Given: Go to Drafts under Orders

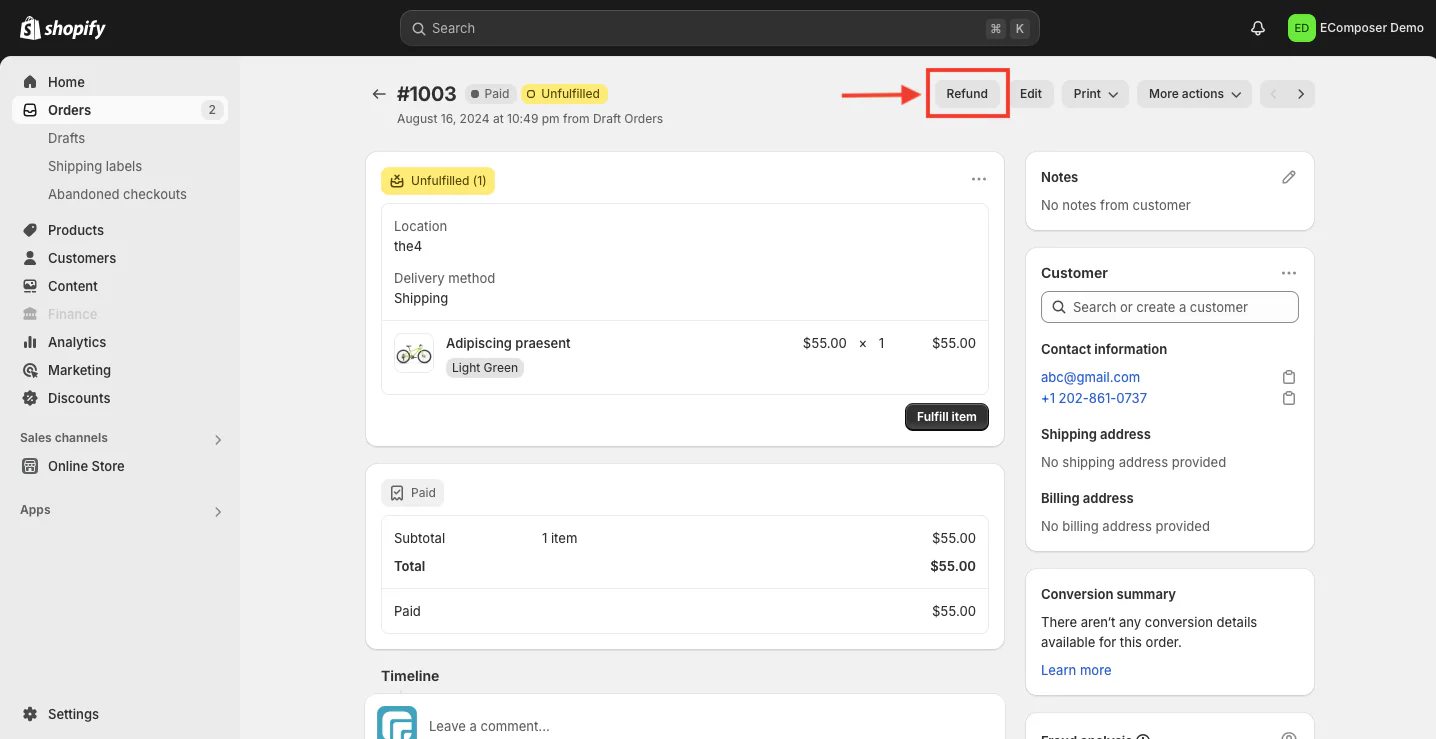Looking at the screenshot, I should [x=66, y=138].
